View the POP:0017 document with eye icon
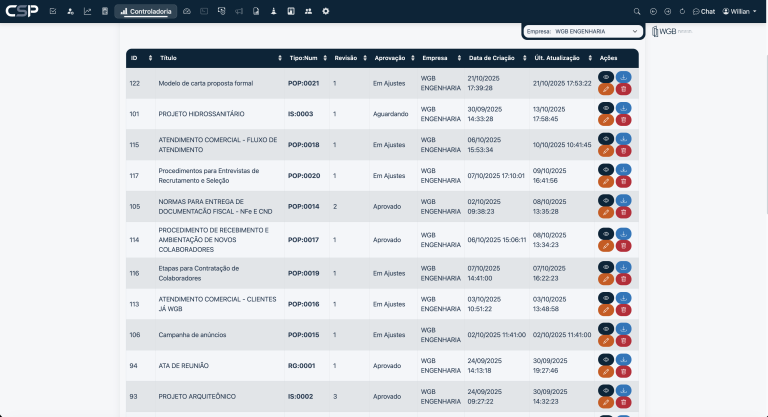This screenshot has height=417, width=768. click(x=606, y=234)
